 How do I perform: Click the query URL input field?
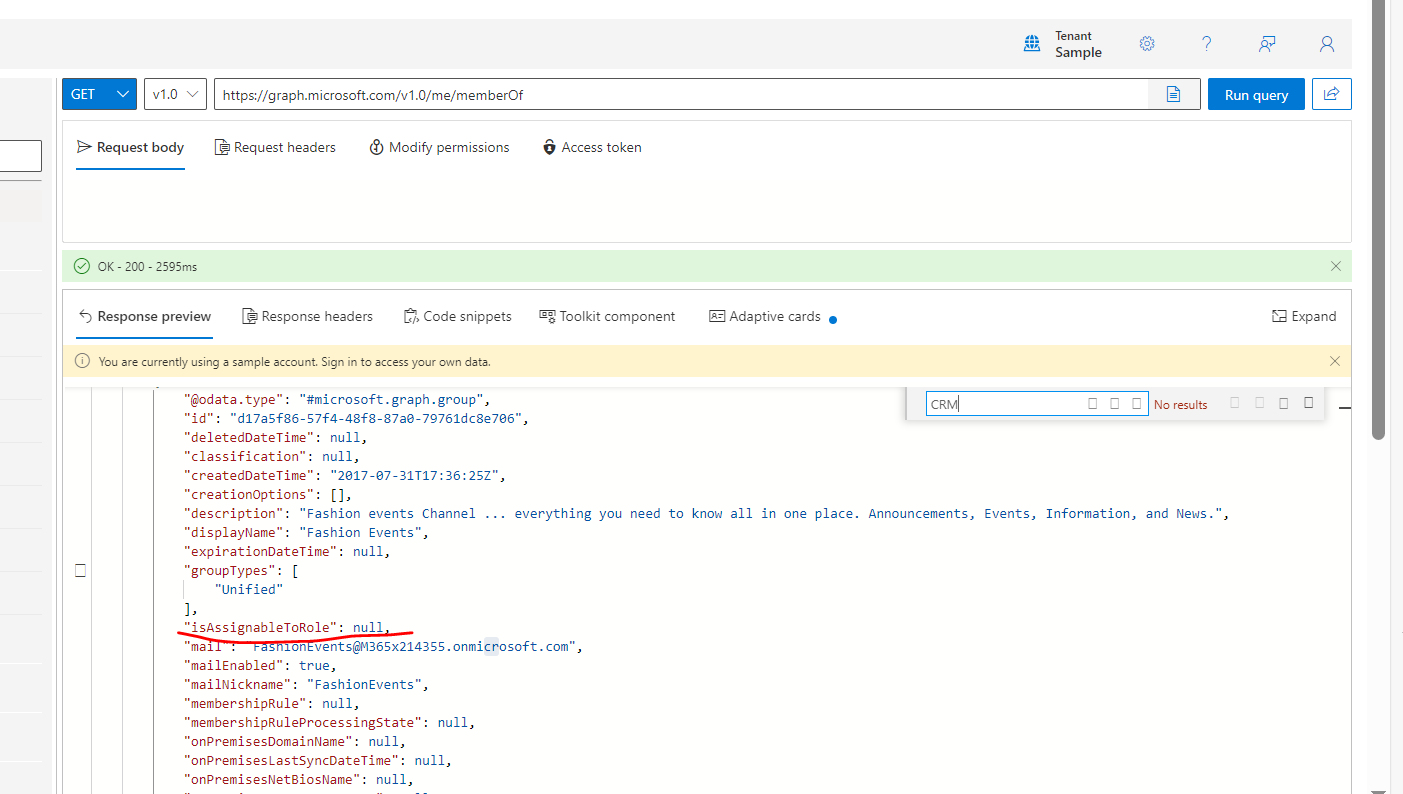point(681,94)
